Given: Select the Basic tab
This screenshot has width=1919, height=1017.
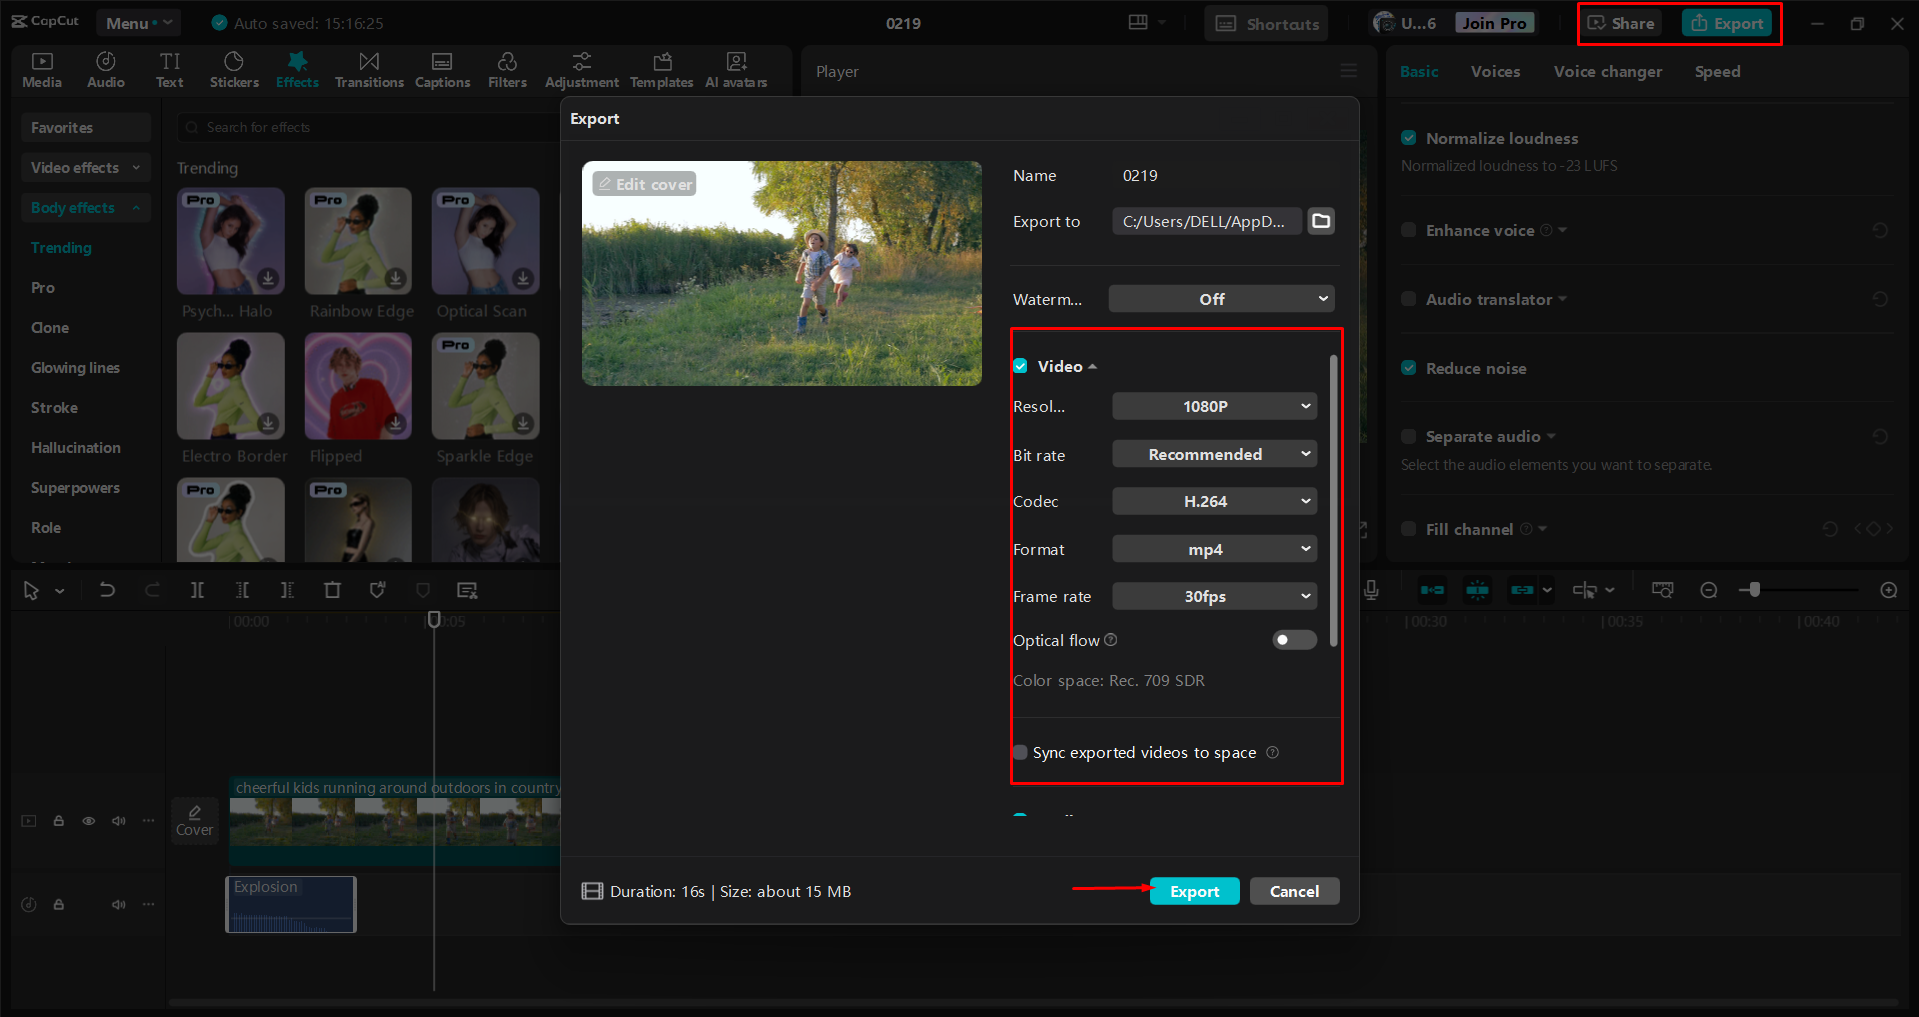Looking at the screenshot, I should click(1419, 71).
